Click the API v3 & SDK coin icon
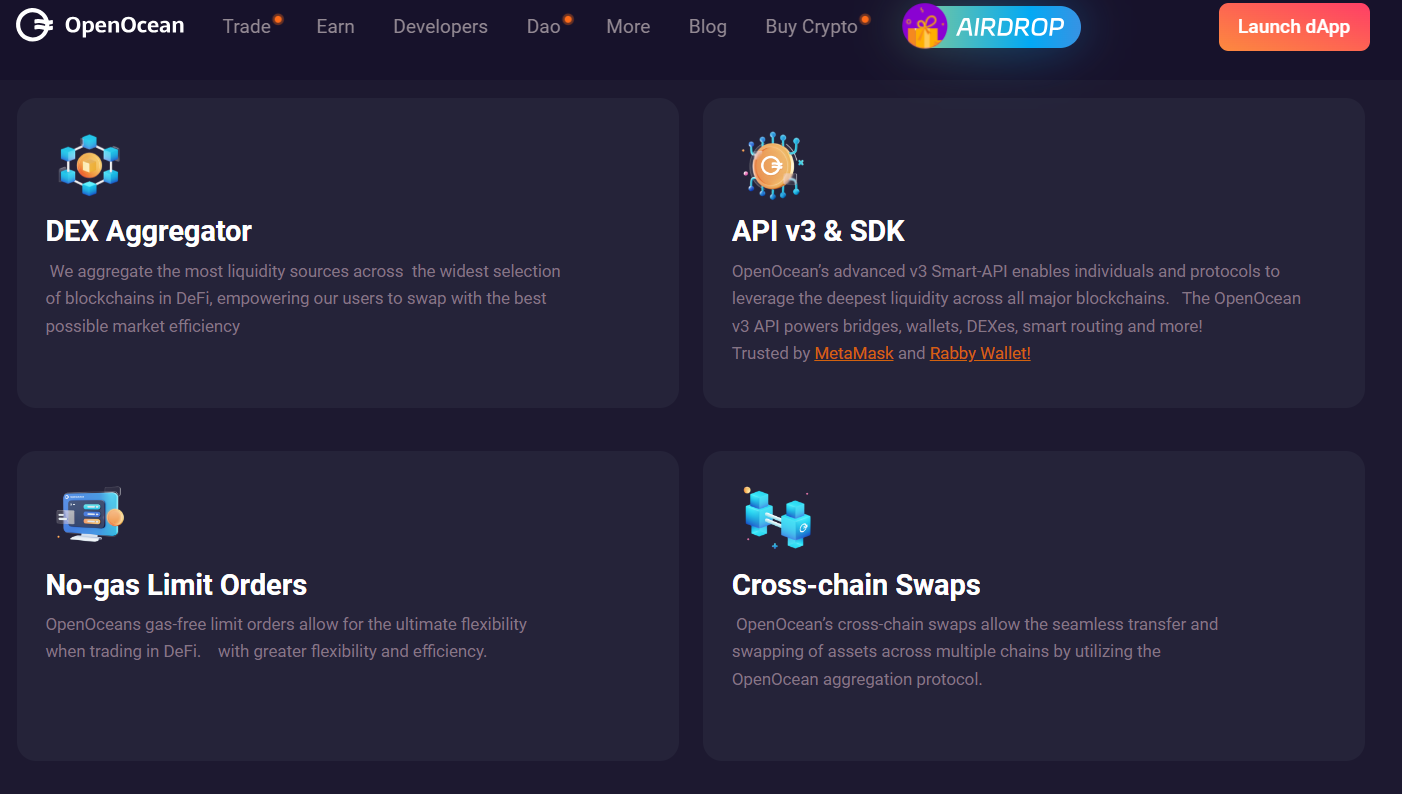Image resolution: width=1402 pixels, height=794 pixels. [x=771, y=165]
